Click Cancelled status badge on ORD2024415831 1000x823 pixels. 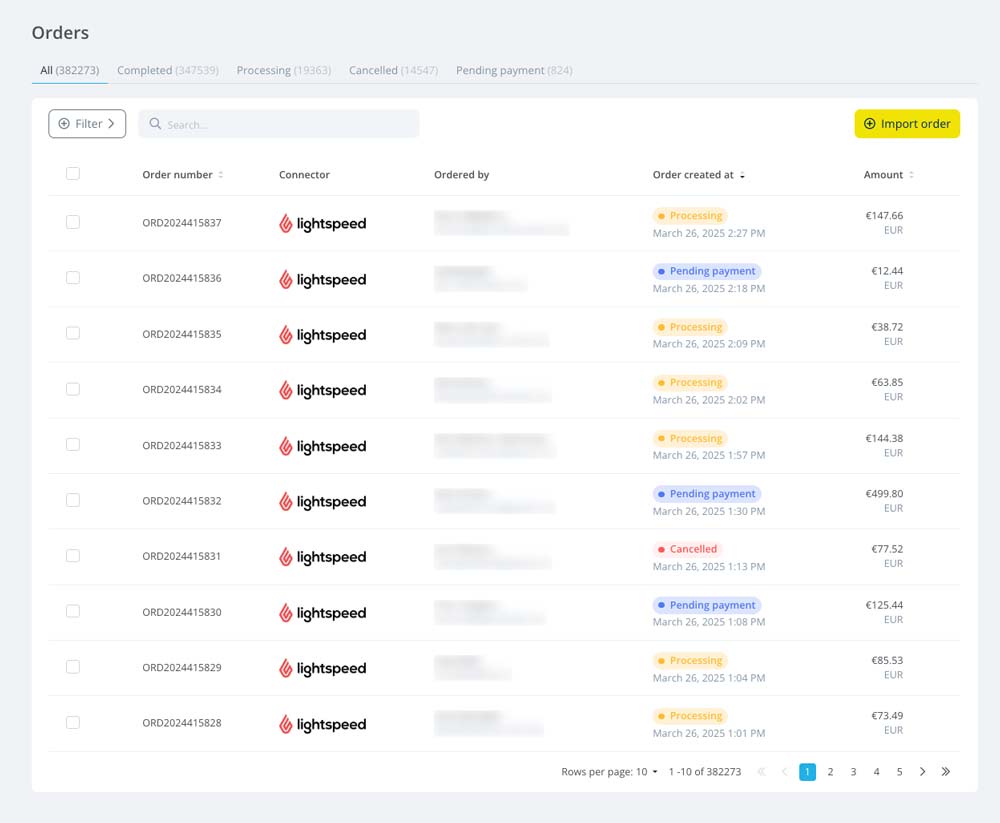point(688,549)
